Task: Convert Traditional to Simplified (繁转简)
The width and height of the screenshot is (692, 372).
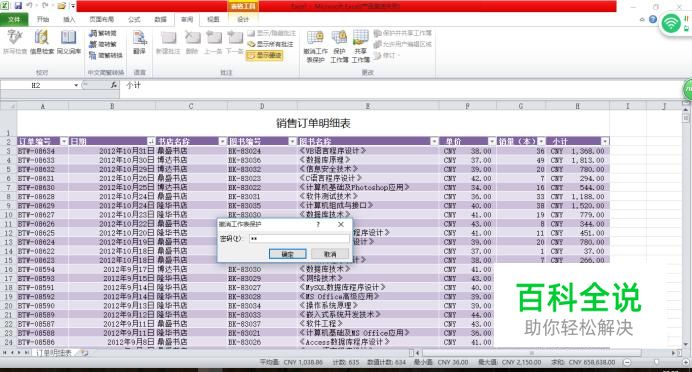Action: [103, 34]
